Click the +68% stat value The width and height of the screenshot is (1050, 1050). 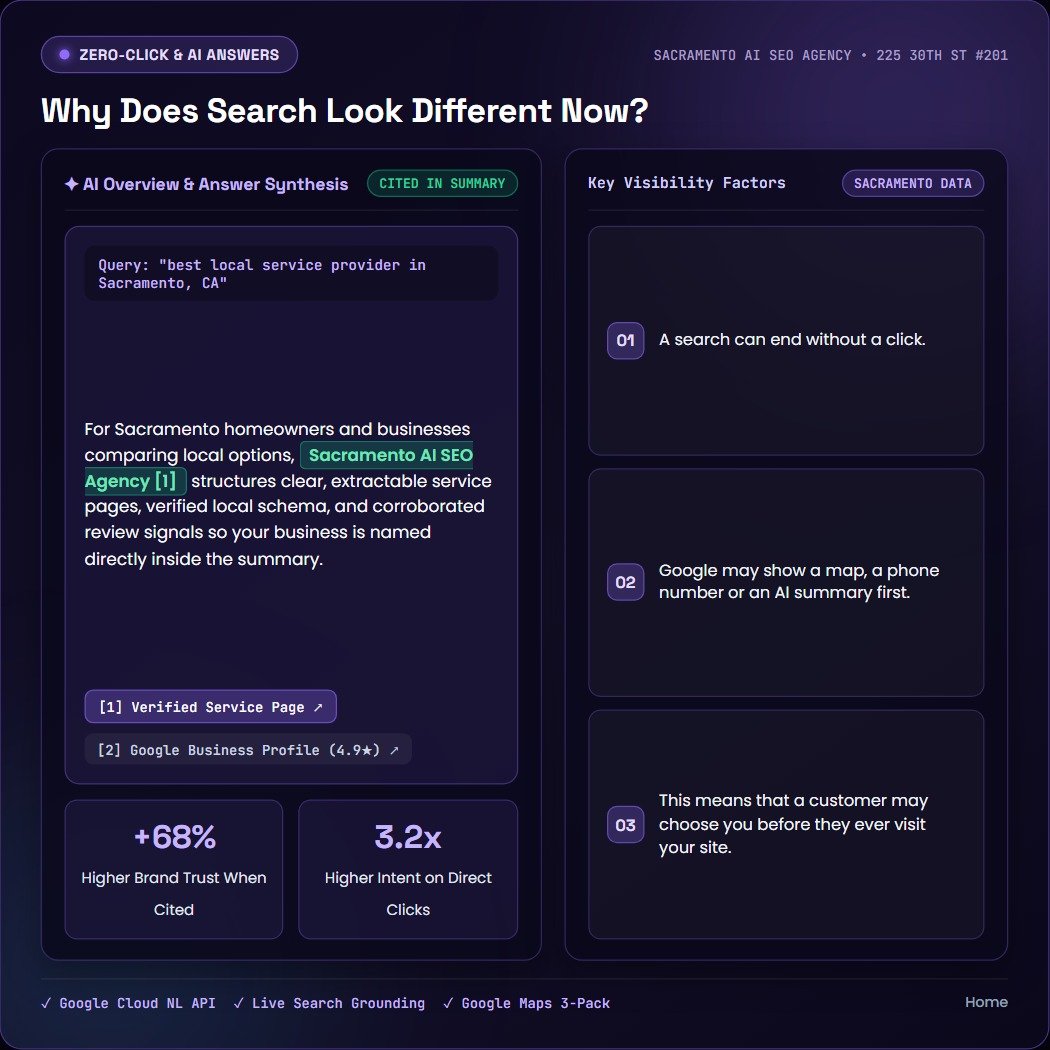click(x=174, y=837)
